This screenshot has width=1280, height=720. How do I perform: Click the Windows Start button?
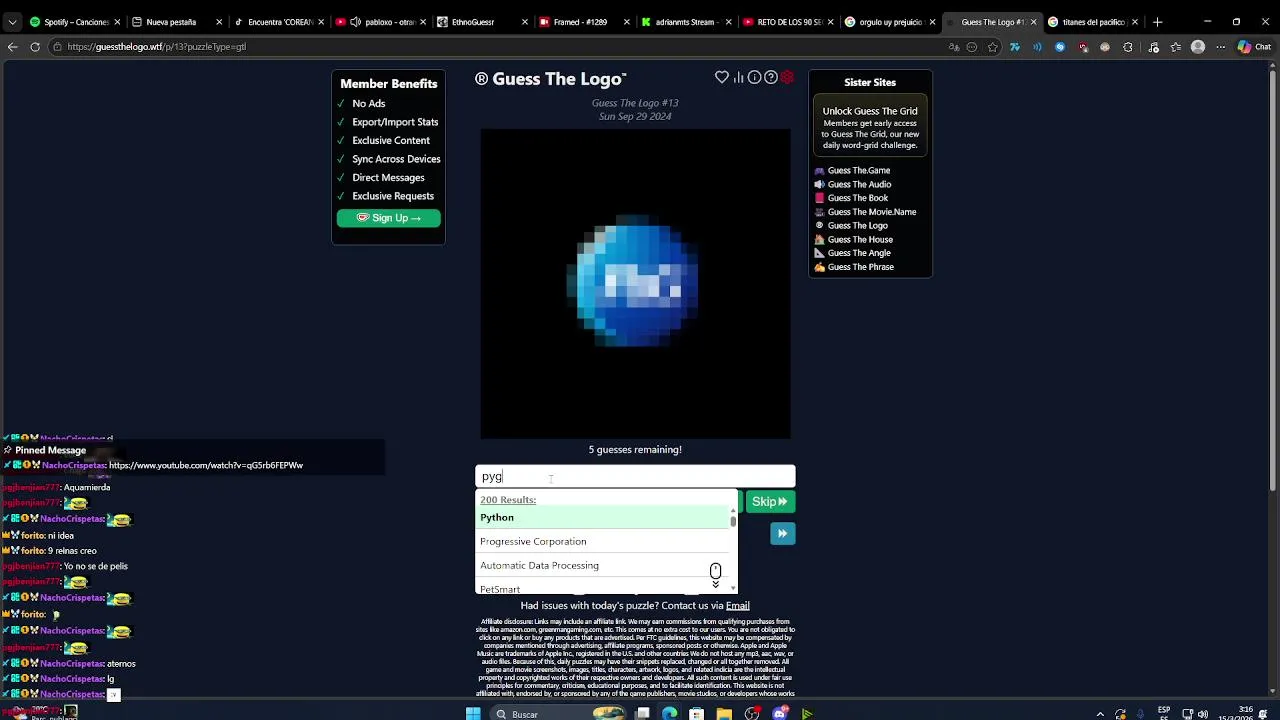[x=473, y=713]
